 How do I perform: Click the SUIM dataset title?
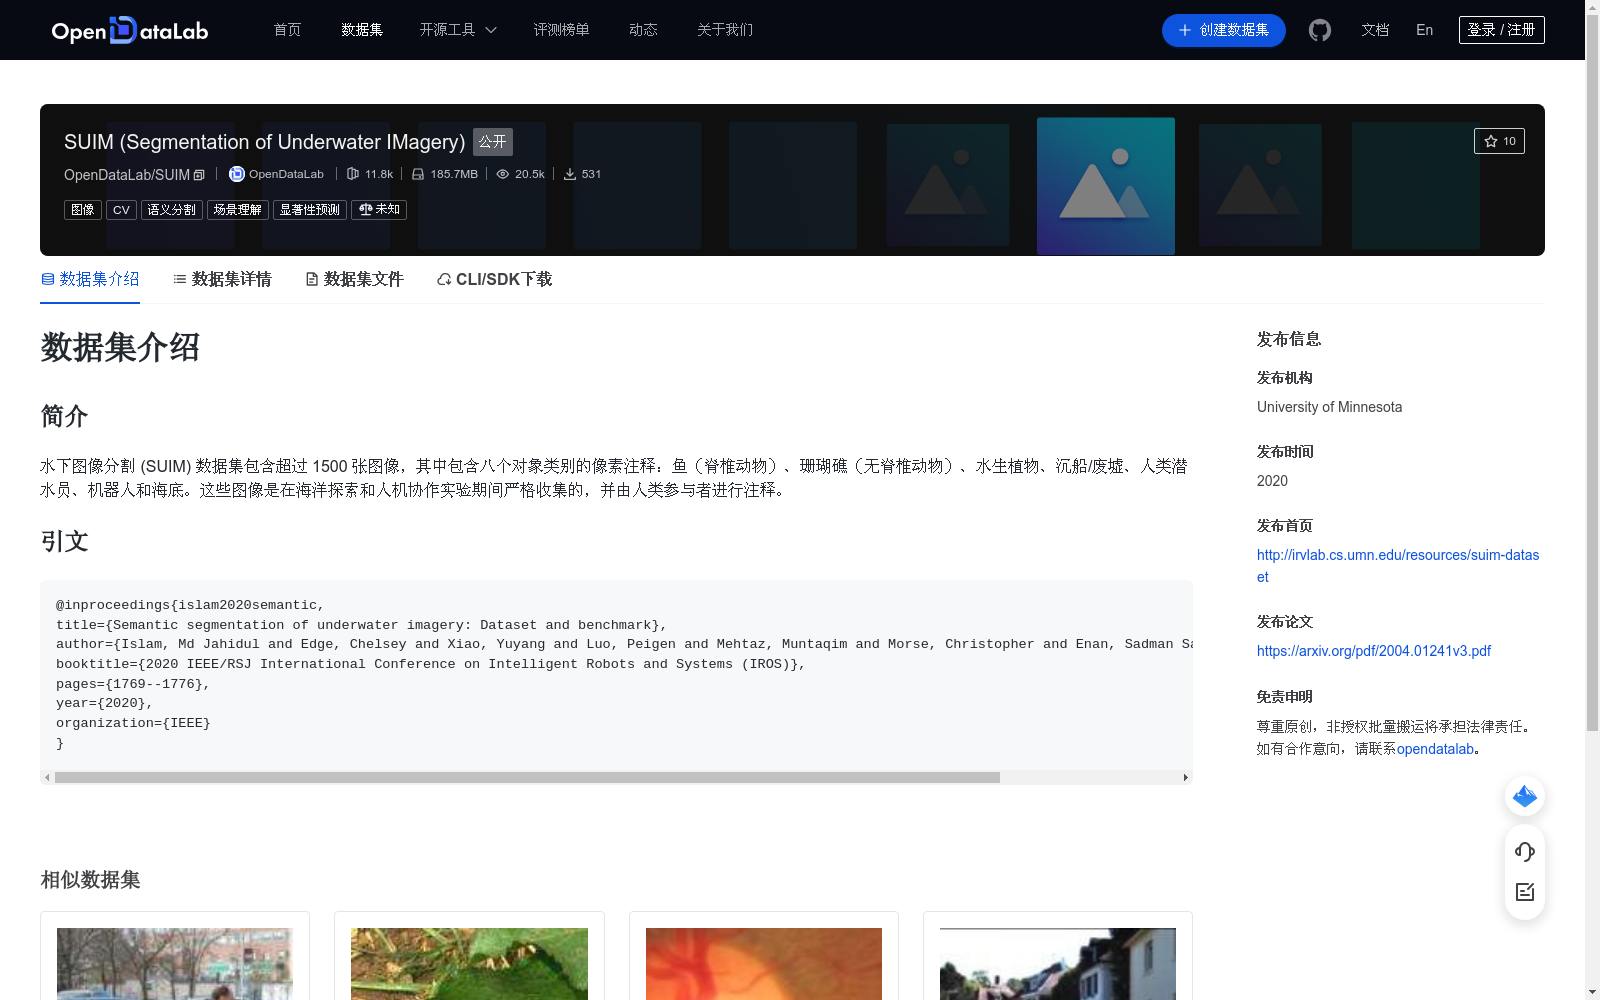point(265,142)
